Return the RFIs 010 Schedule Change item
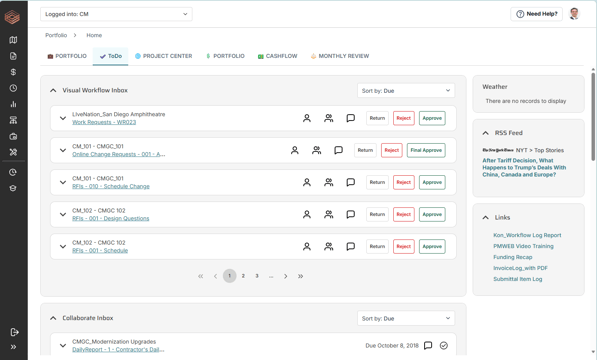The image size is (597, 360). (x=377, y=182)
